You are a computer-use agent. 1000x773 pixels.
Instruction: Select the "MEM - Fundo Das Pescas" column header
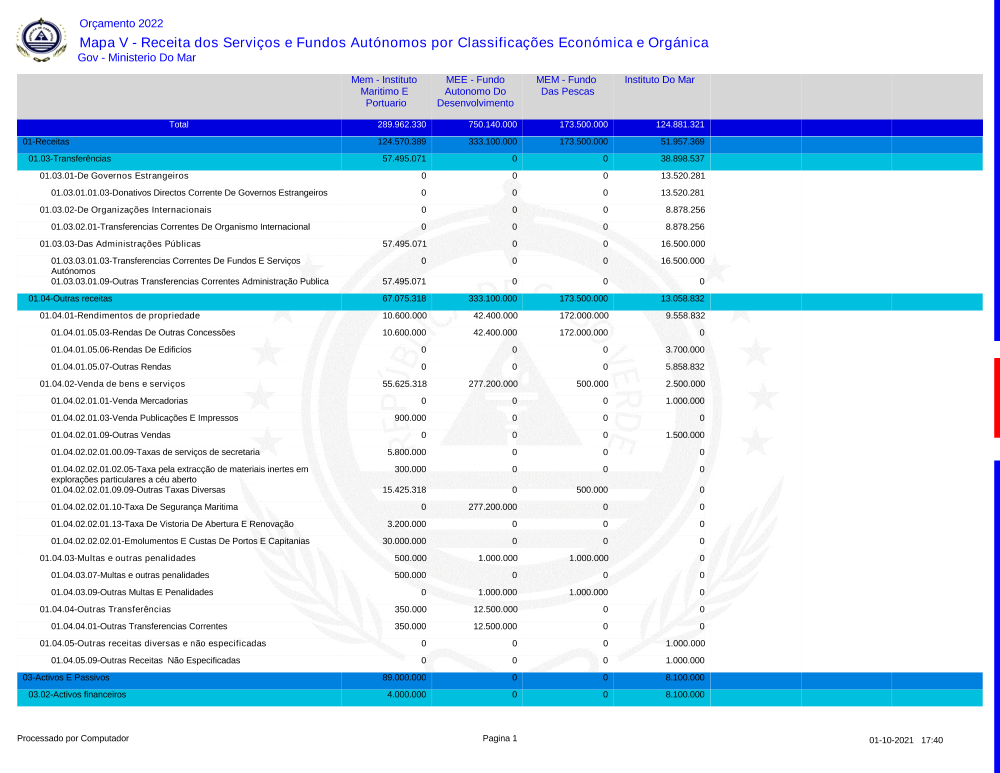(566, 85)
